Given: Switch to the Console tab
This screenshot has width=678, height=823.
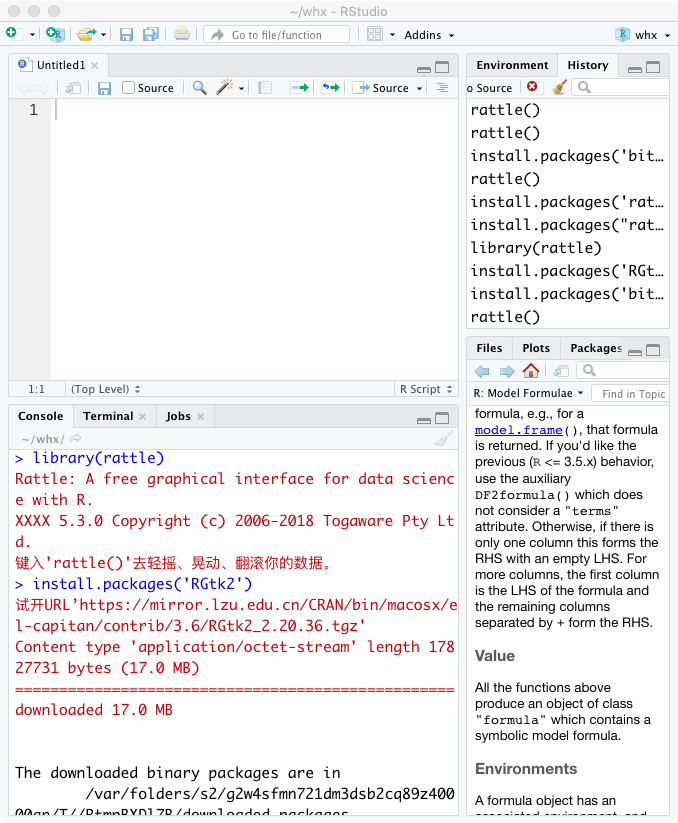Looking at the screenshot, I should [40, 416].
